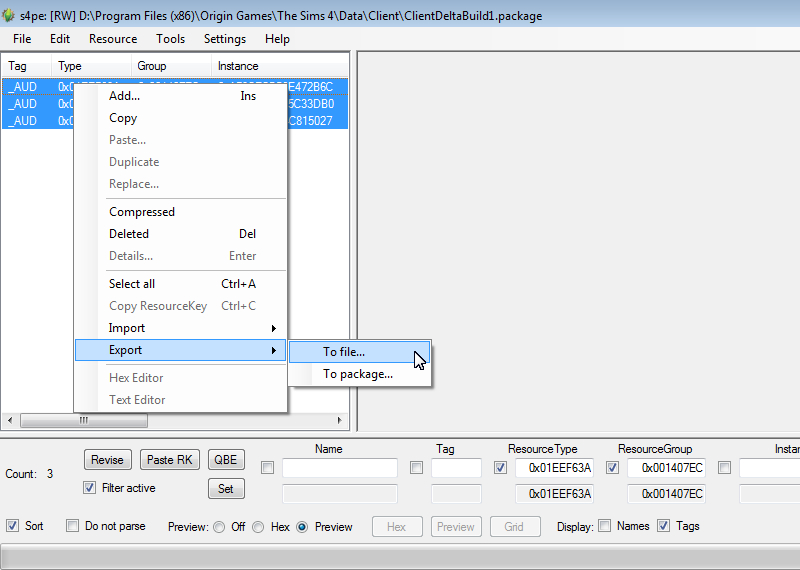Screen dimensions: 800x570
Task: Click the list's right scroll arrow
Action: [x=340, y=420]
